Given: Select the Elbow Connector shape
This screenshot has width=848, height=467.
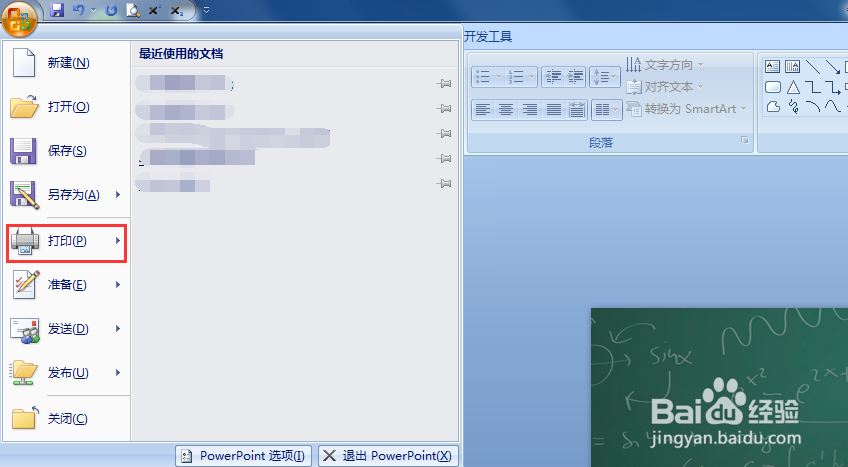Looking at the screenshot, I should point(813,86).
